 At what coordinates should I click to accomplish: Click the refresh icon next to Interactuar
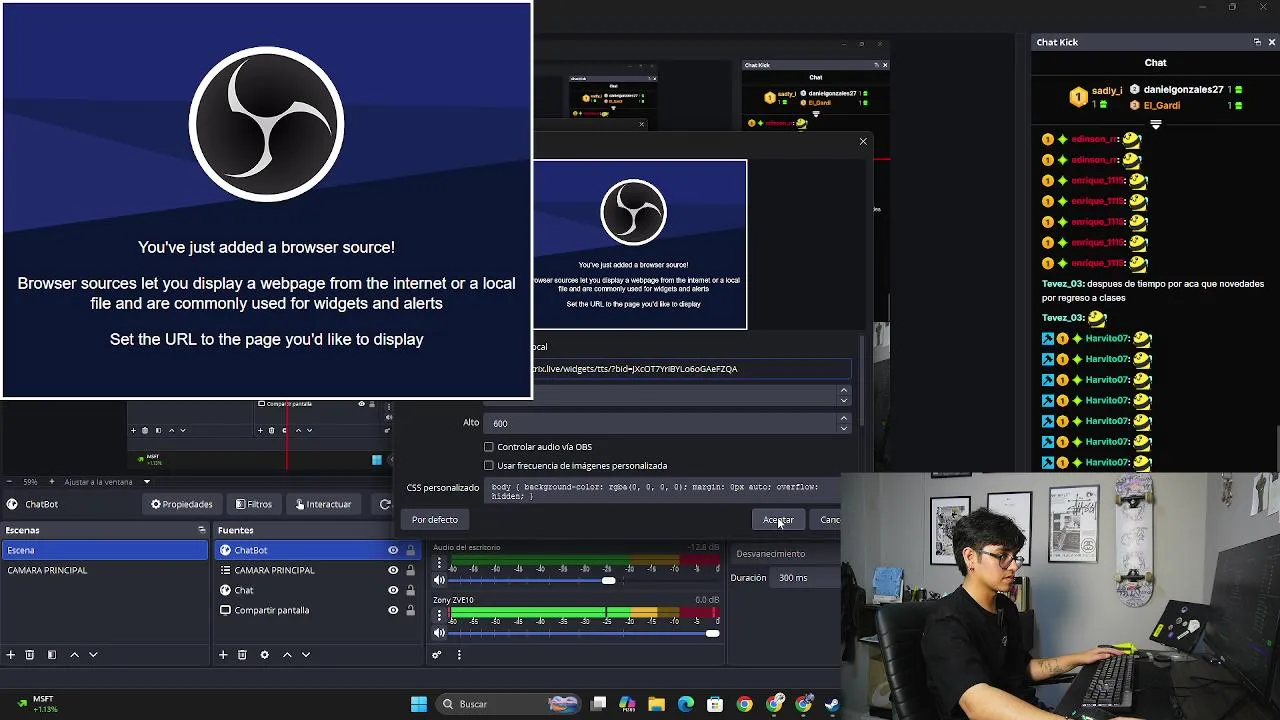click(x=385, y=504)
